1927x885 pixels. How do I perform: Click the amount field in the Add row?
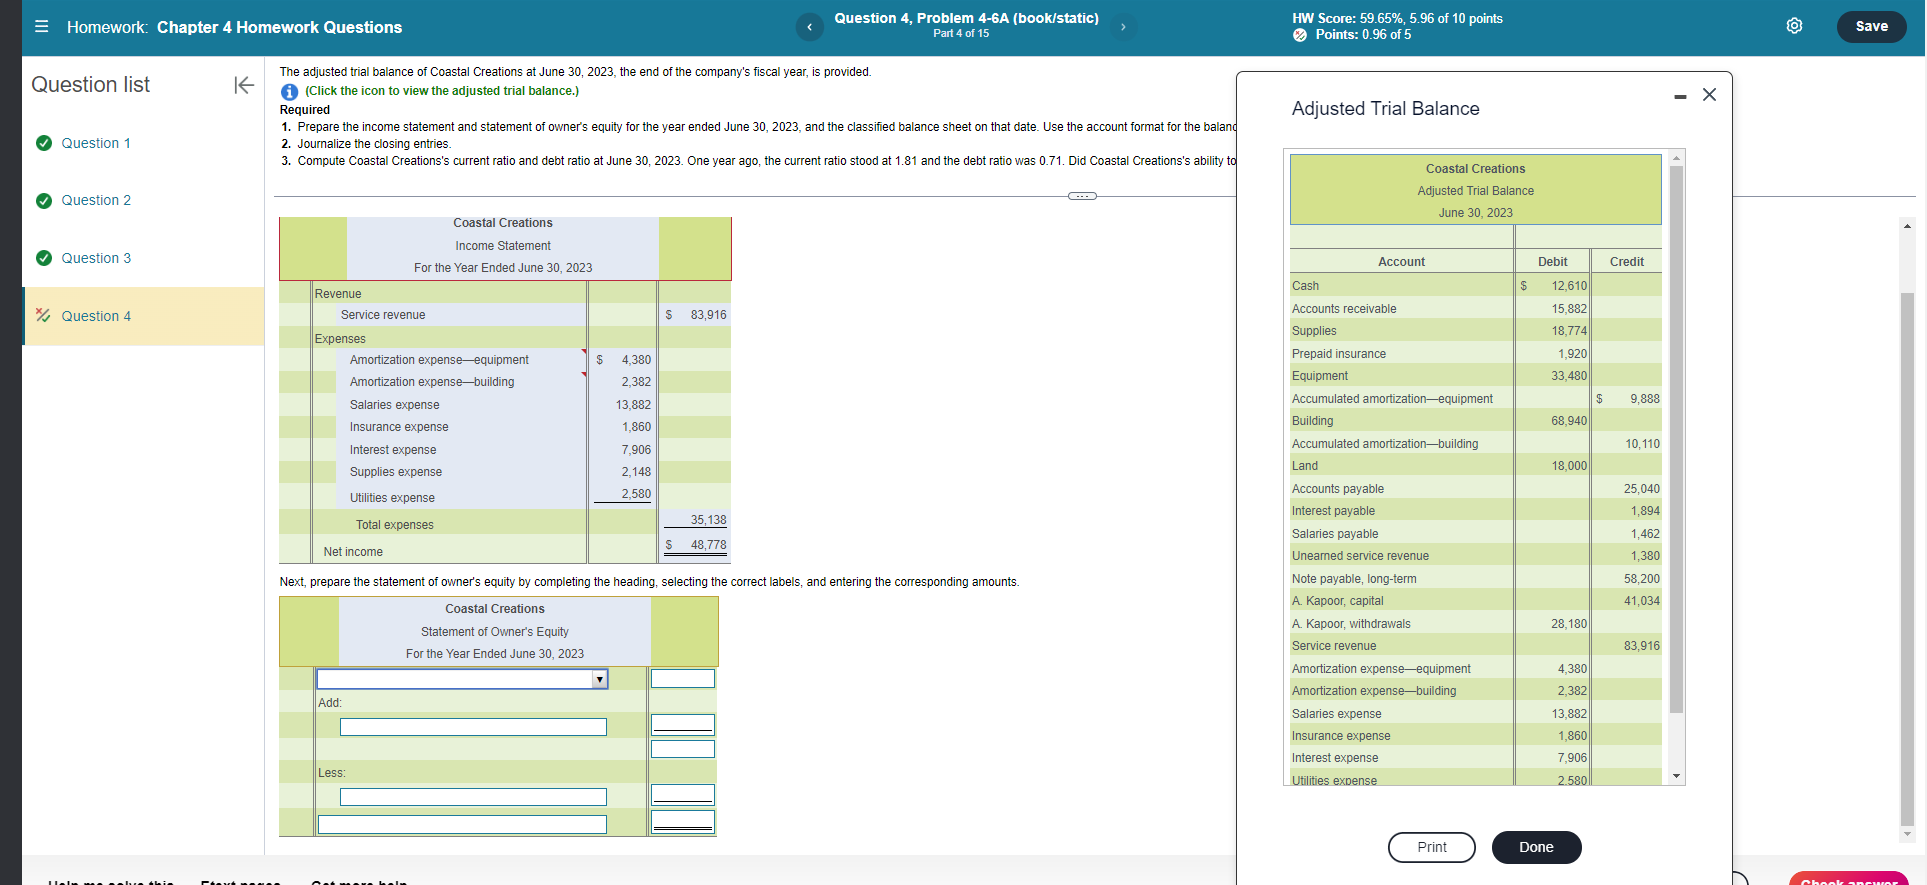(x=683, y=725)
